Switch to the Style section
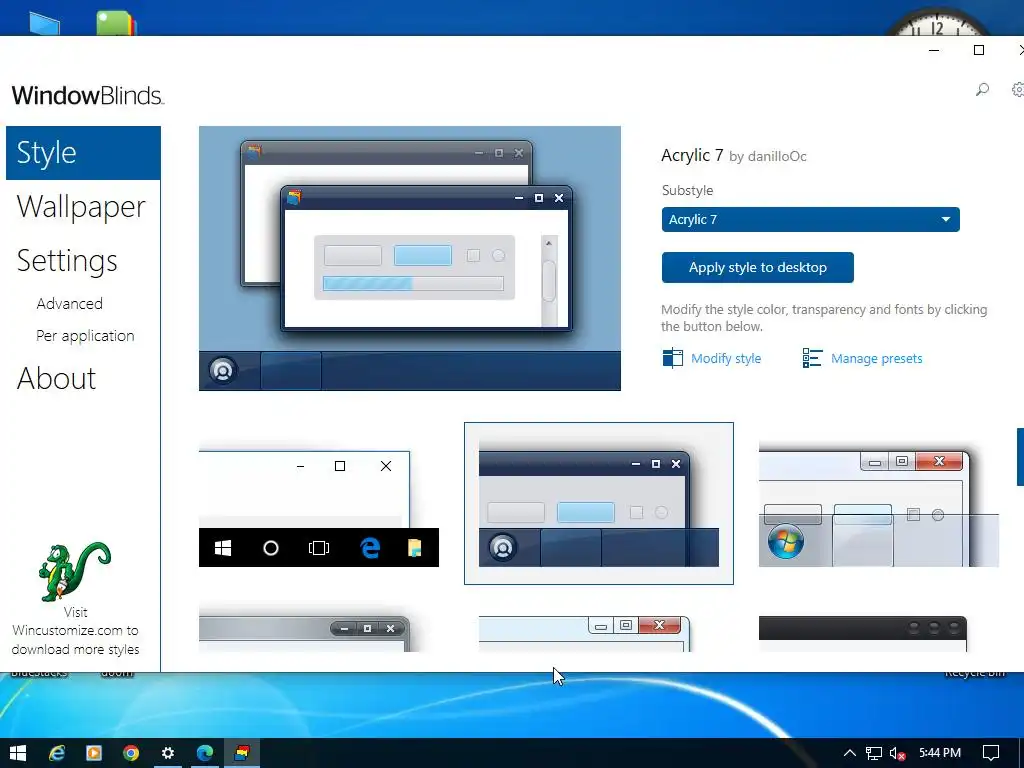The height and width of the screenshot is (768, 1024). click(84, 153)
